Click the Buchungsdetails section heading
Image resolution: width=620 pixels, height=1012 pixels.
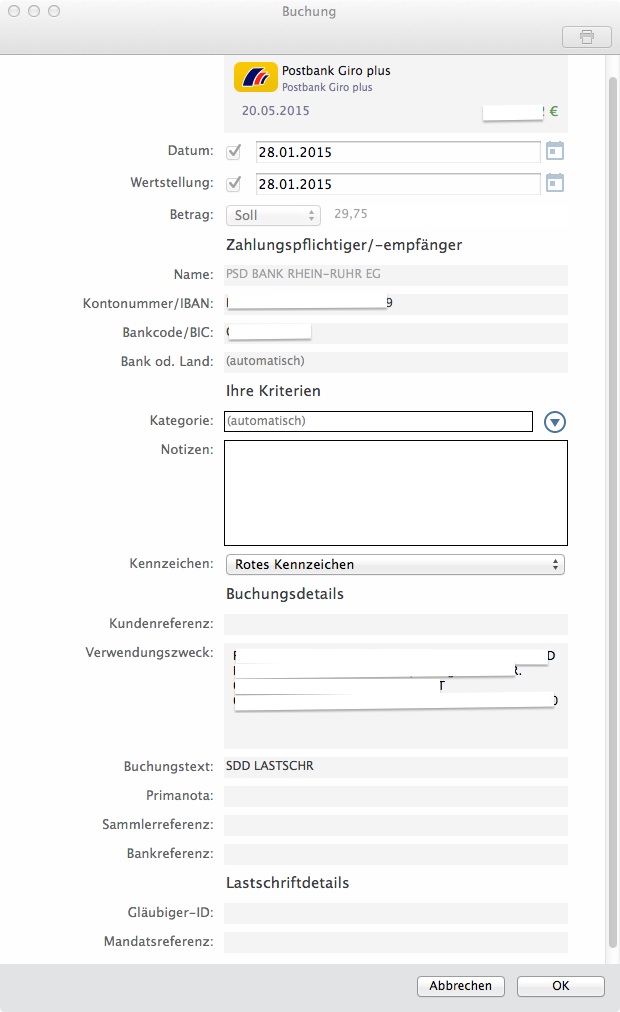tap(285, 594)
